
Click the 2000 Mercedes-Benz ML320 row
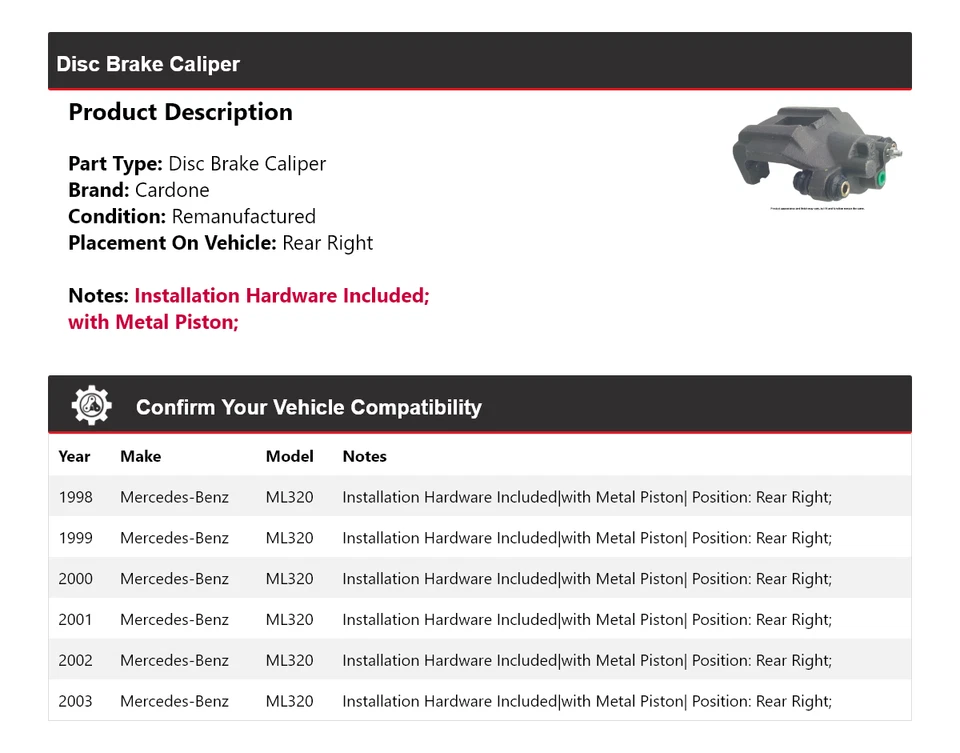pos(479,579)
